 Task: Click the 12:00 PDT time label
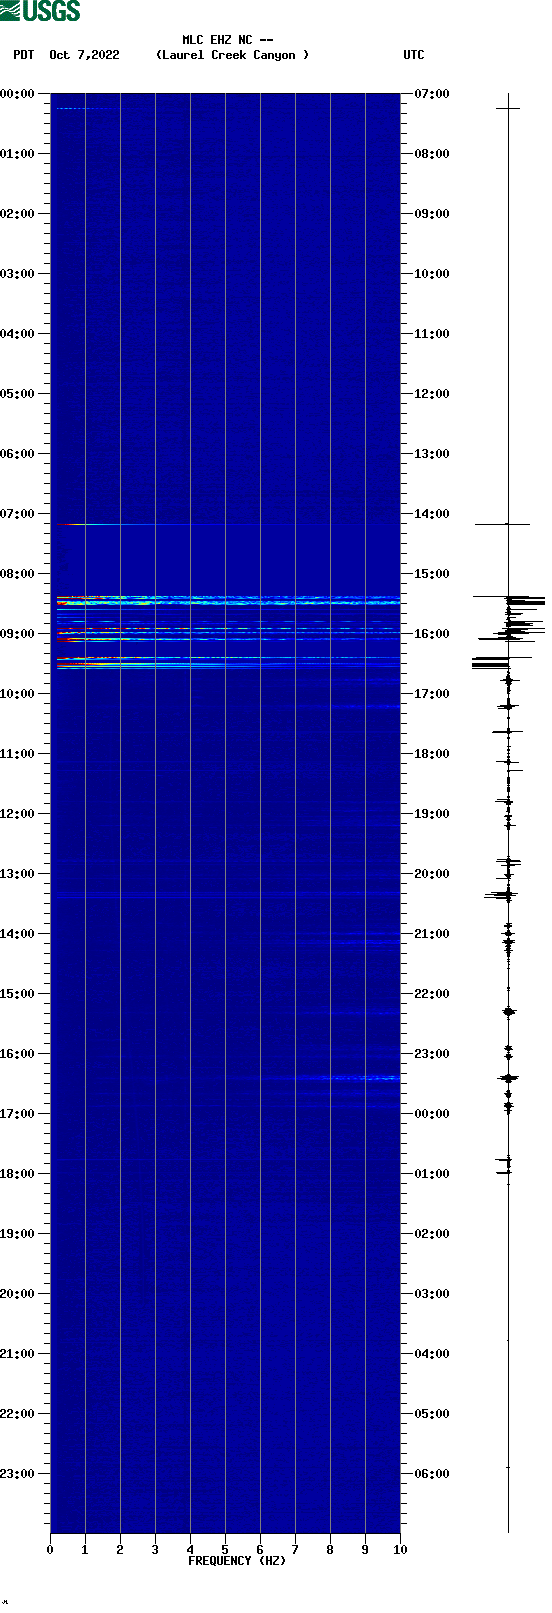(18, 814)
